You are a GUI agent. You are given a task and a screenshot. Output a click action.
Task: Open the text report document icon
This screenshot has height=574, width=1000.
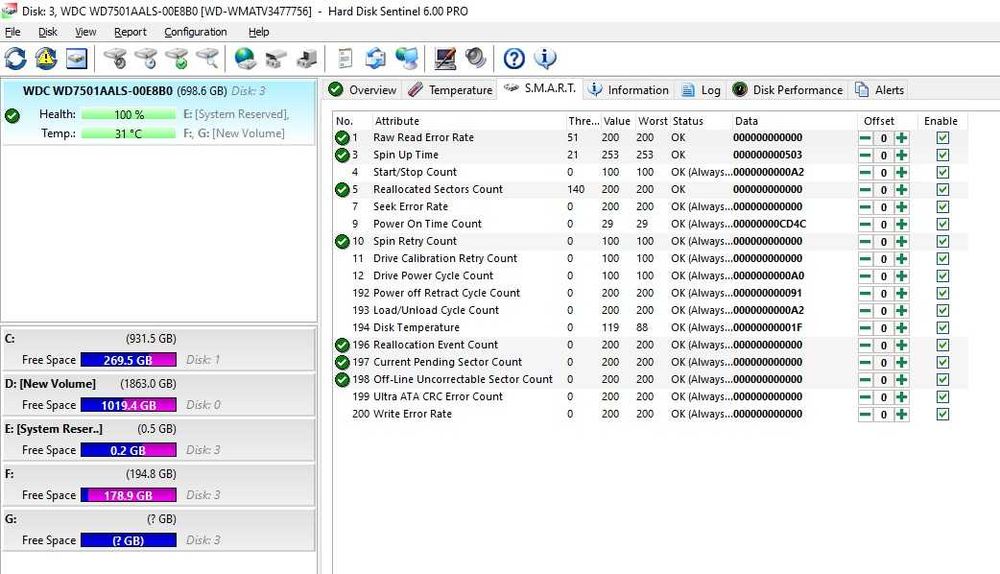[x=345, y=59]
